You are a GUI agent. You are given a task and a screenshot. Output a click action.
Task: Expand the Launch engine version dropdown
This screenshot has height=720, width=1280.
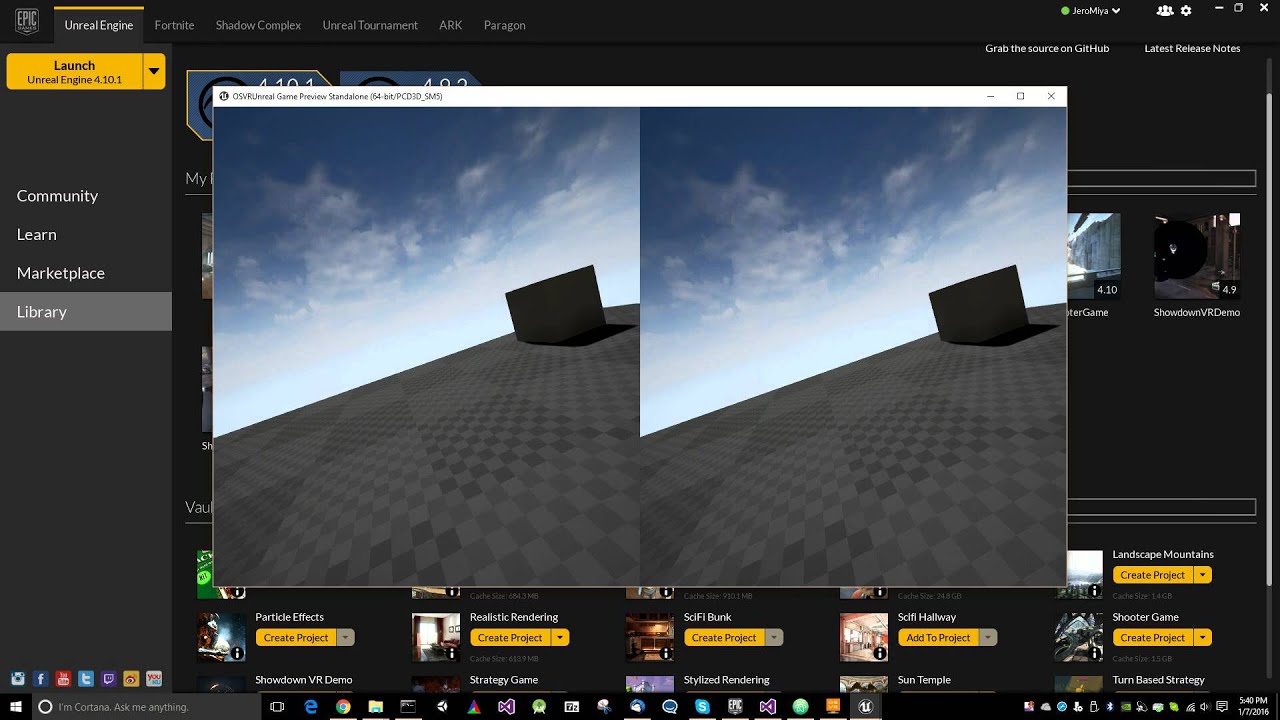(x=154, y=72)
